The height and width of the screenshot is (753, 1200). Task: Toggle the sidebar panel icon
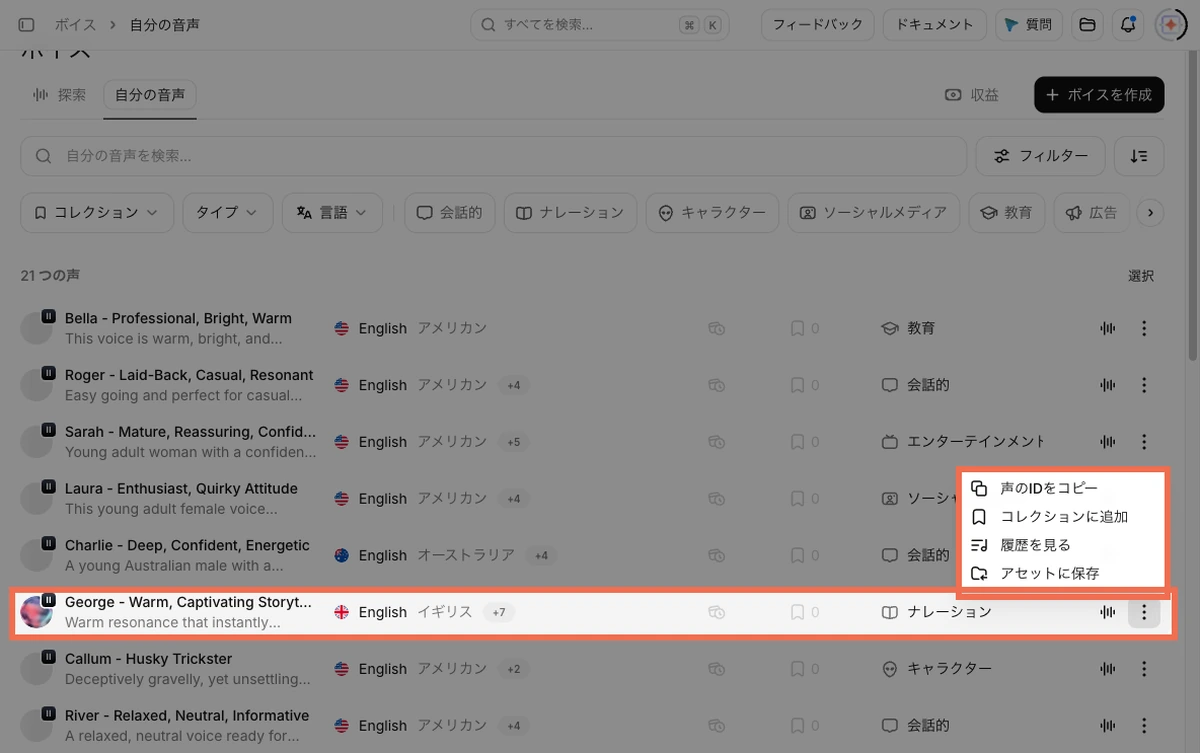point(27,24)
